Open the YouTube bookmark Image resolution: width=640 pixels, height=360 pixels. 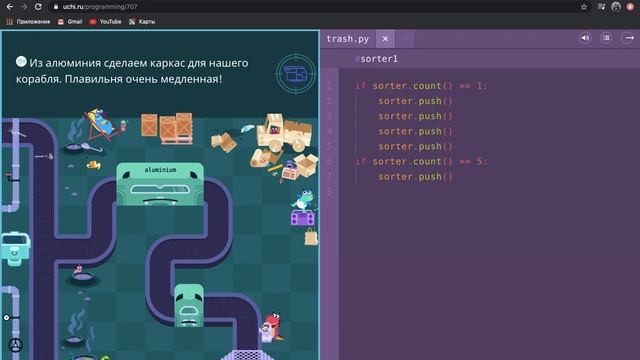pyautogui.click(x=105, y=22)
